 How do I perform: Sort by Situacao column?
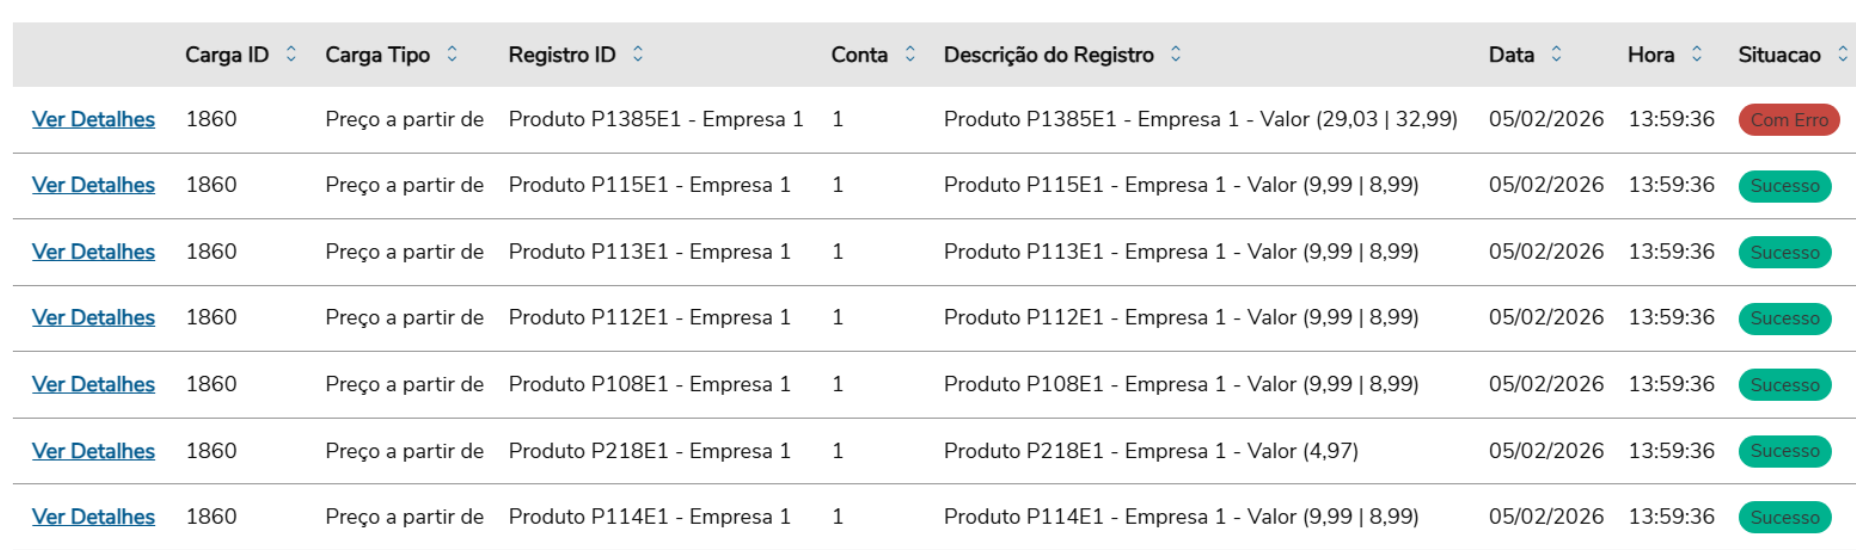(1843, 54)
